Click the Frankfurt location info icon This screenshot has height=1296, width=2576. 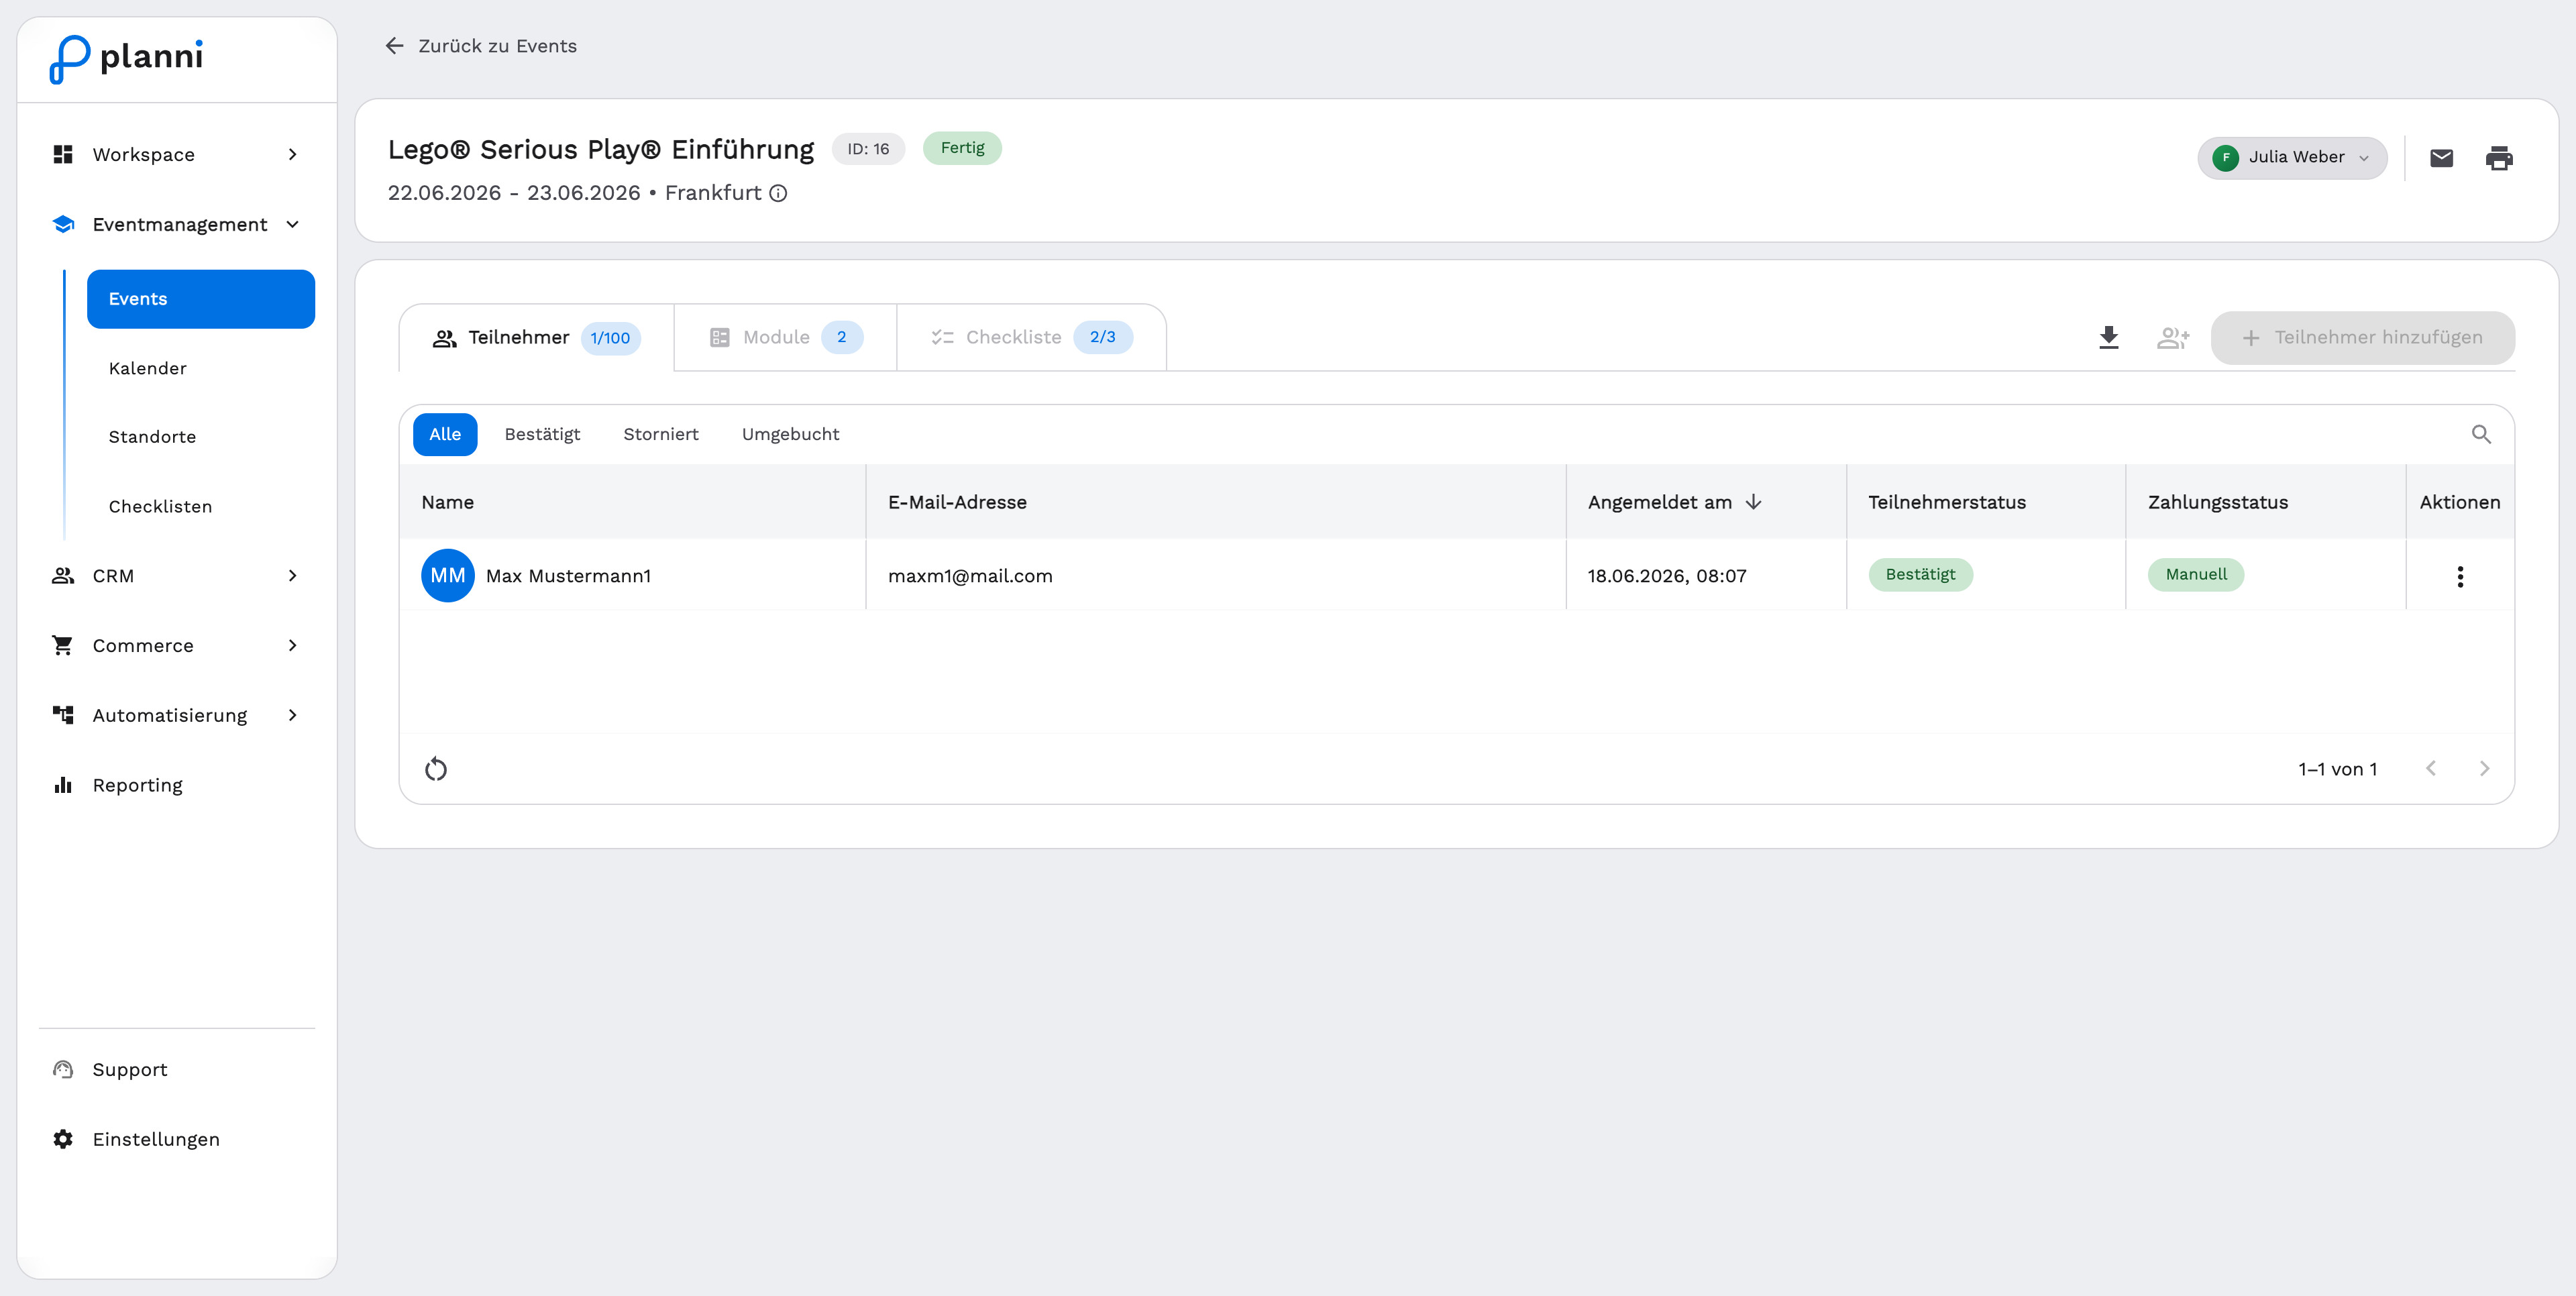(778, 193)
